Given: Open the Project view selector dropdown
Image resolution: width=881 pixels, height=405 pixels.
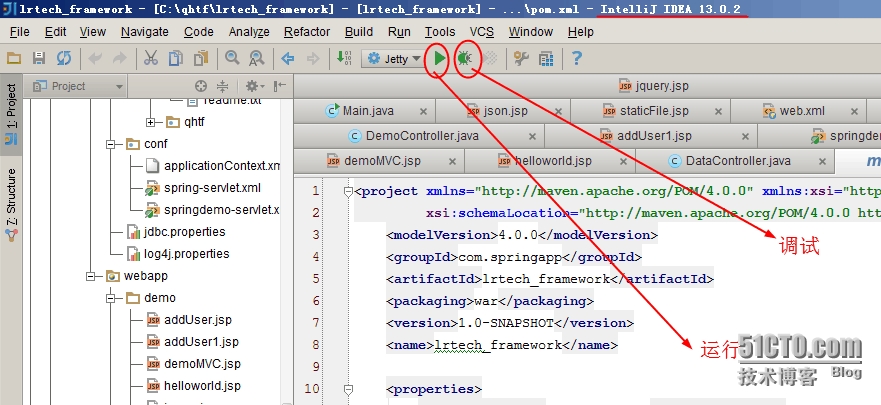Looking at the screenshot, I should (x=79, y=86).
